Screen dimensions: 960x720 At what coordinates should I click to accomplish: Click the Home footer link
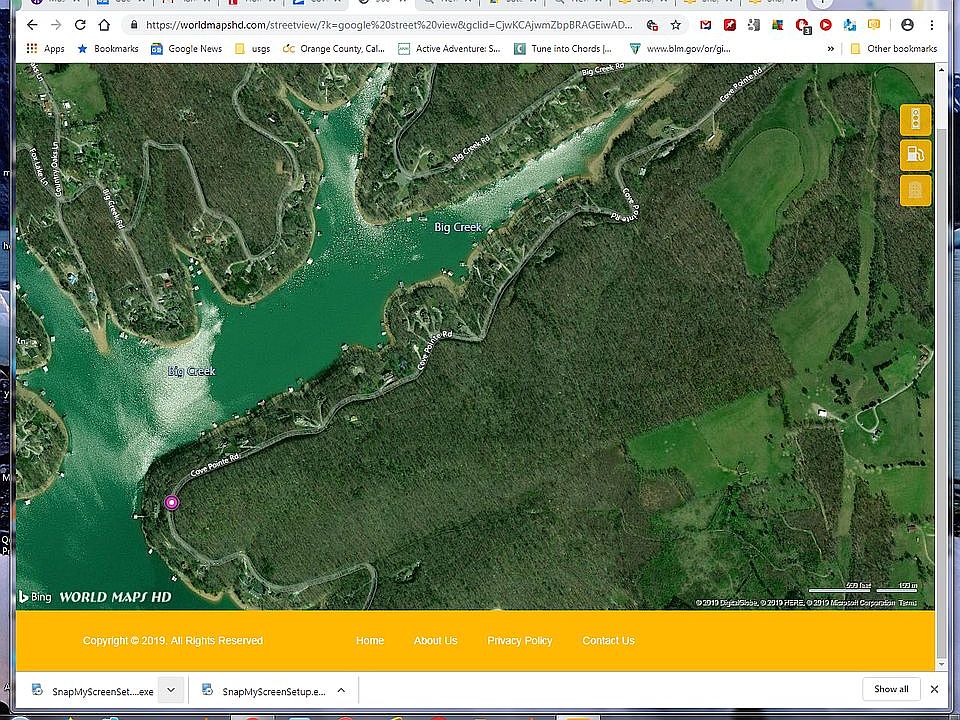(370, 641)
